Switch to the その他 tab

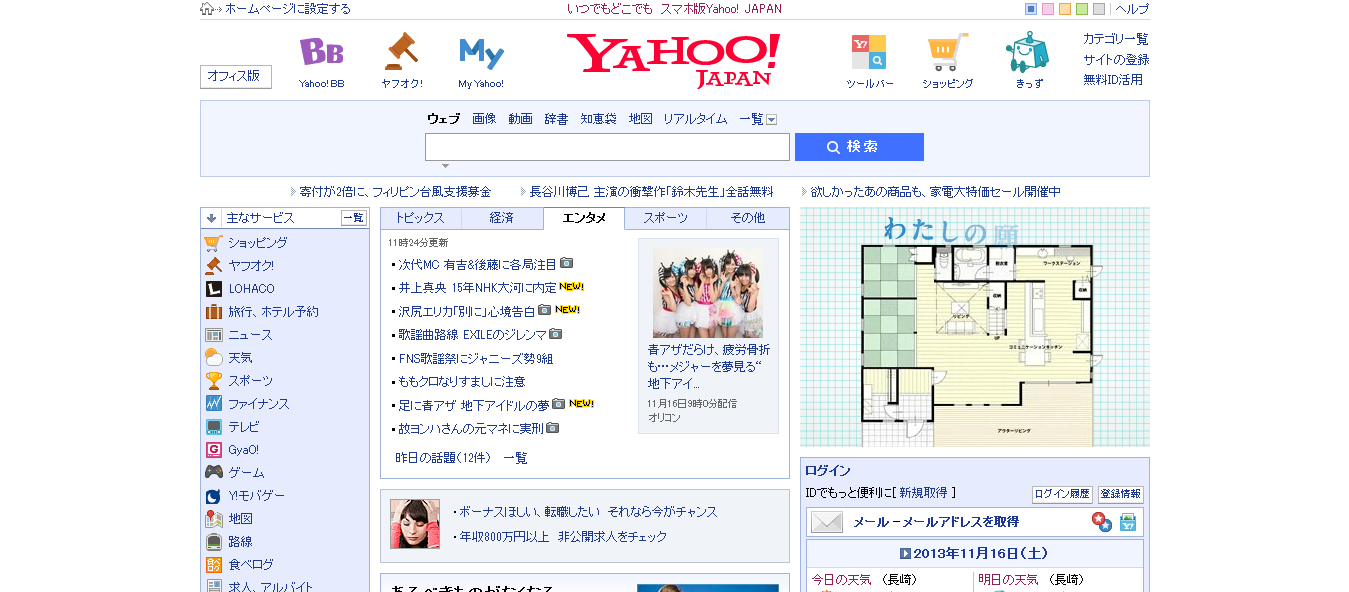tap(747, 218)
